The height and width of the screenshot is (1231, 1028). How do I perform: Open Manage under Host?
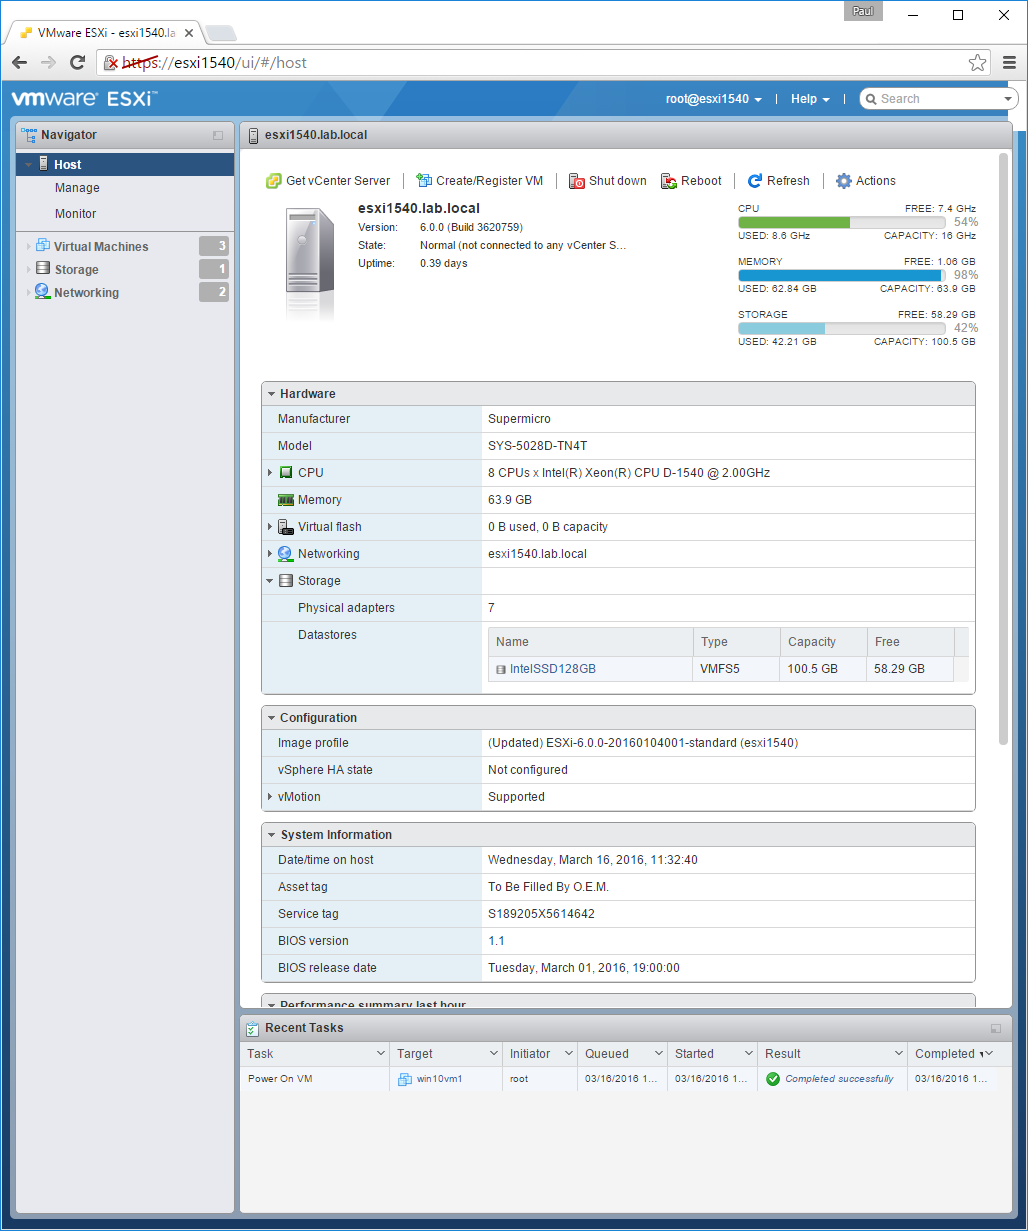coord(77,188)
